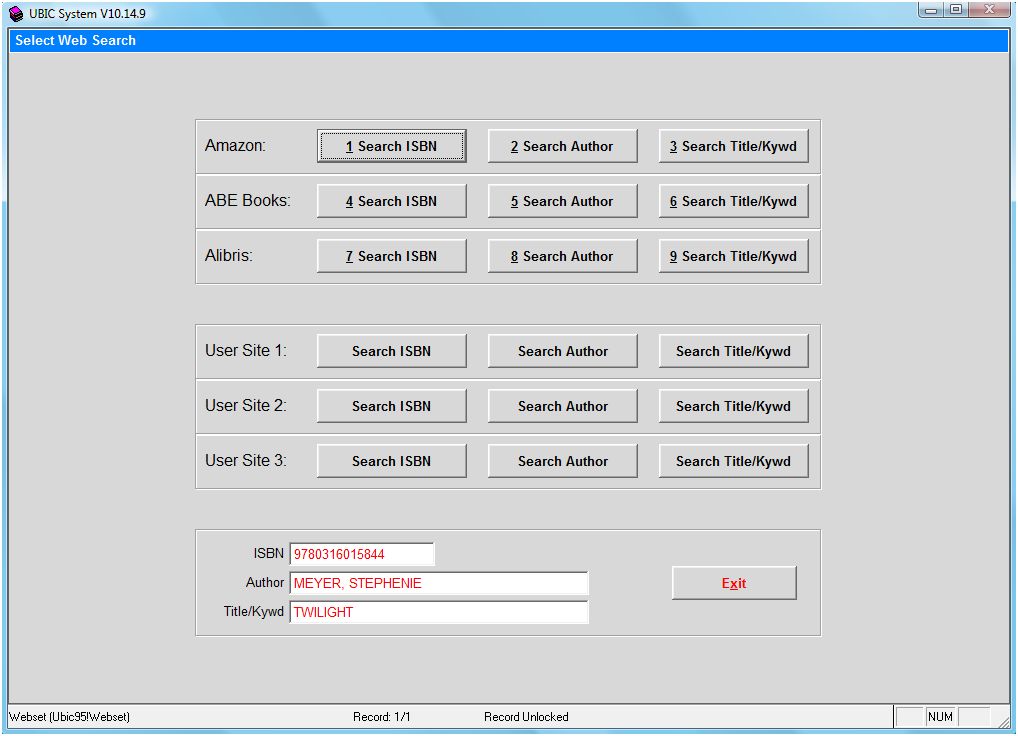Viewport: 1018px width, 736px height.
Task: Click the 'Amazon:' row label
Action: tap(235, 145)
